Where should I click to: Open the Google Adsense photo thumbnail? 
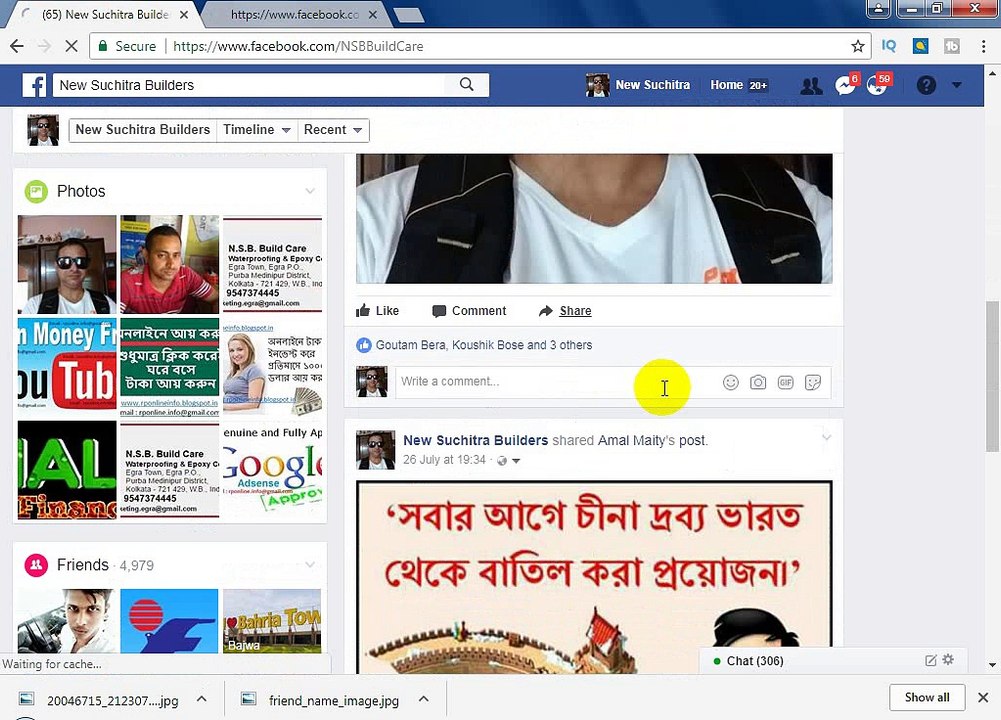(x=273, y=470)
